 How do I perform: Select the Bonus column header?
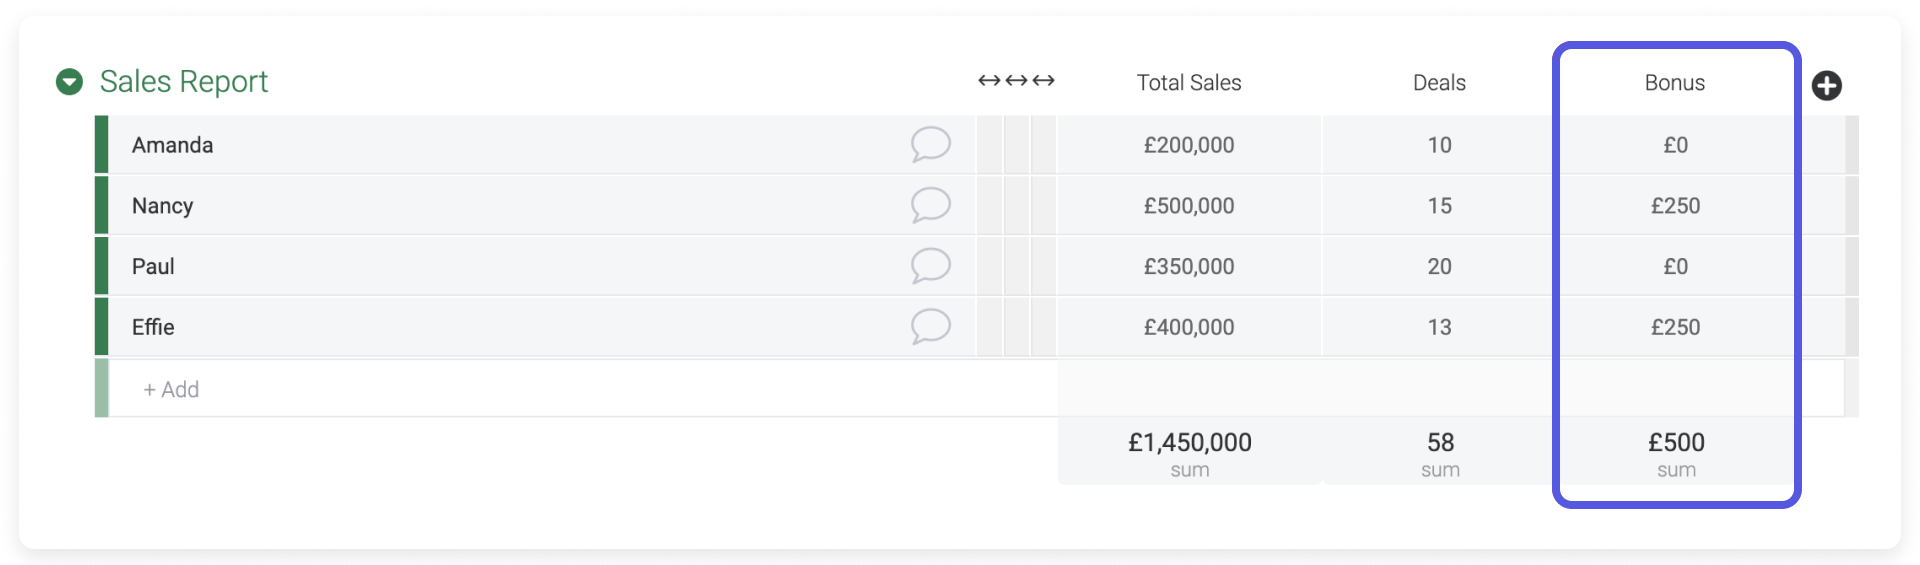pyautogui.click(x=1675, y=83)
